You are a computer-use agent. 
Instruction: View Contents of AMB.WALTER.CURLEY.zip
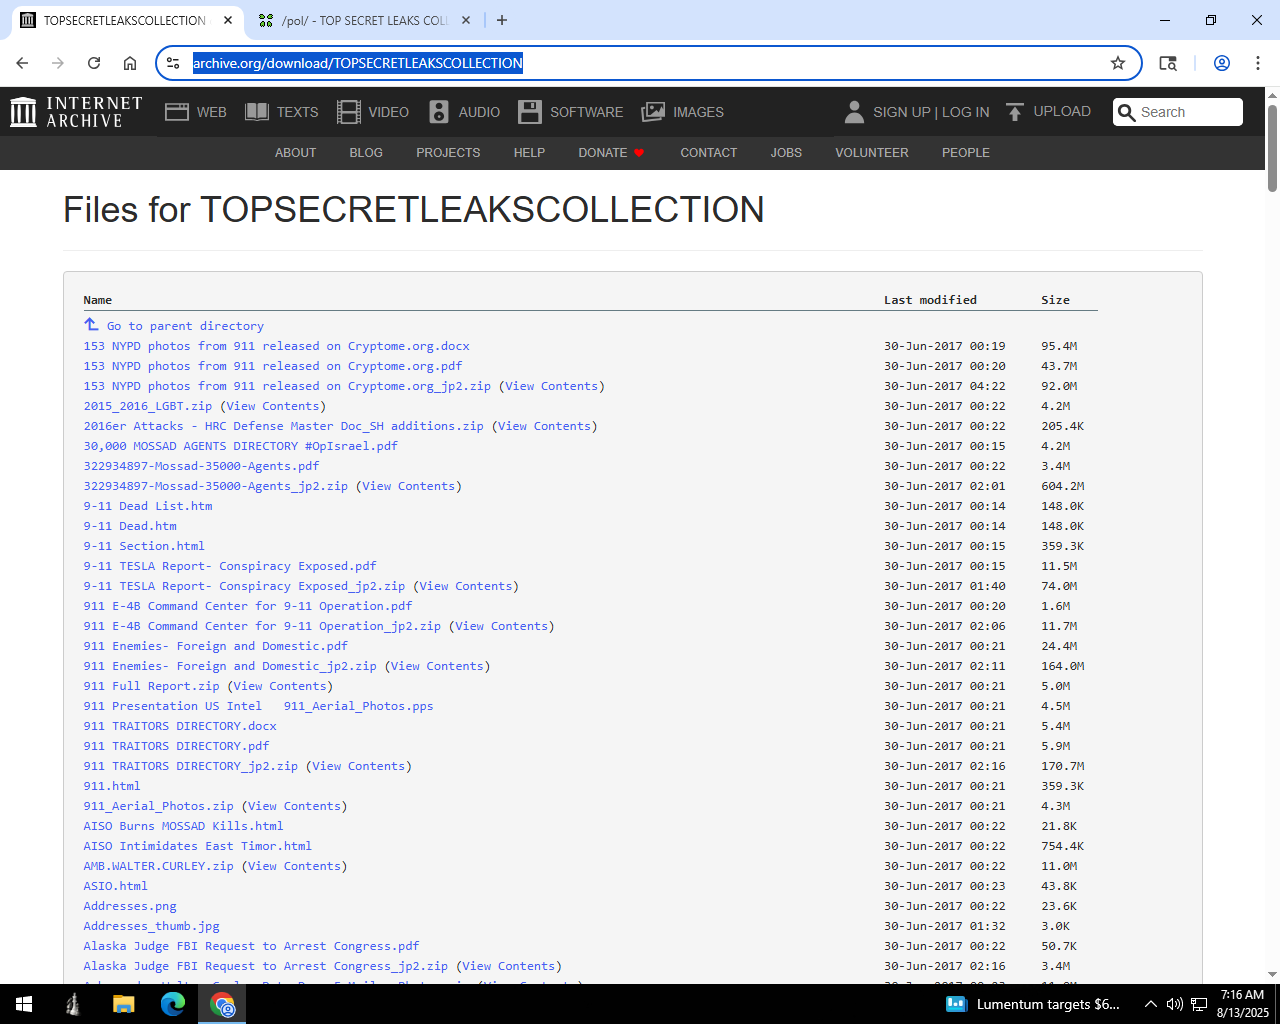click(294, 866)
